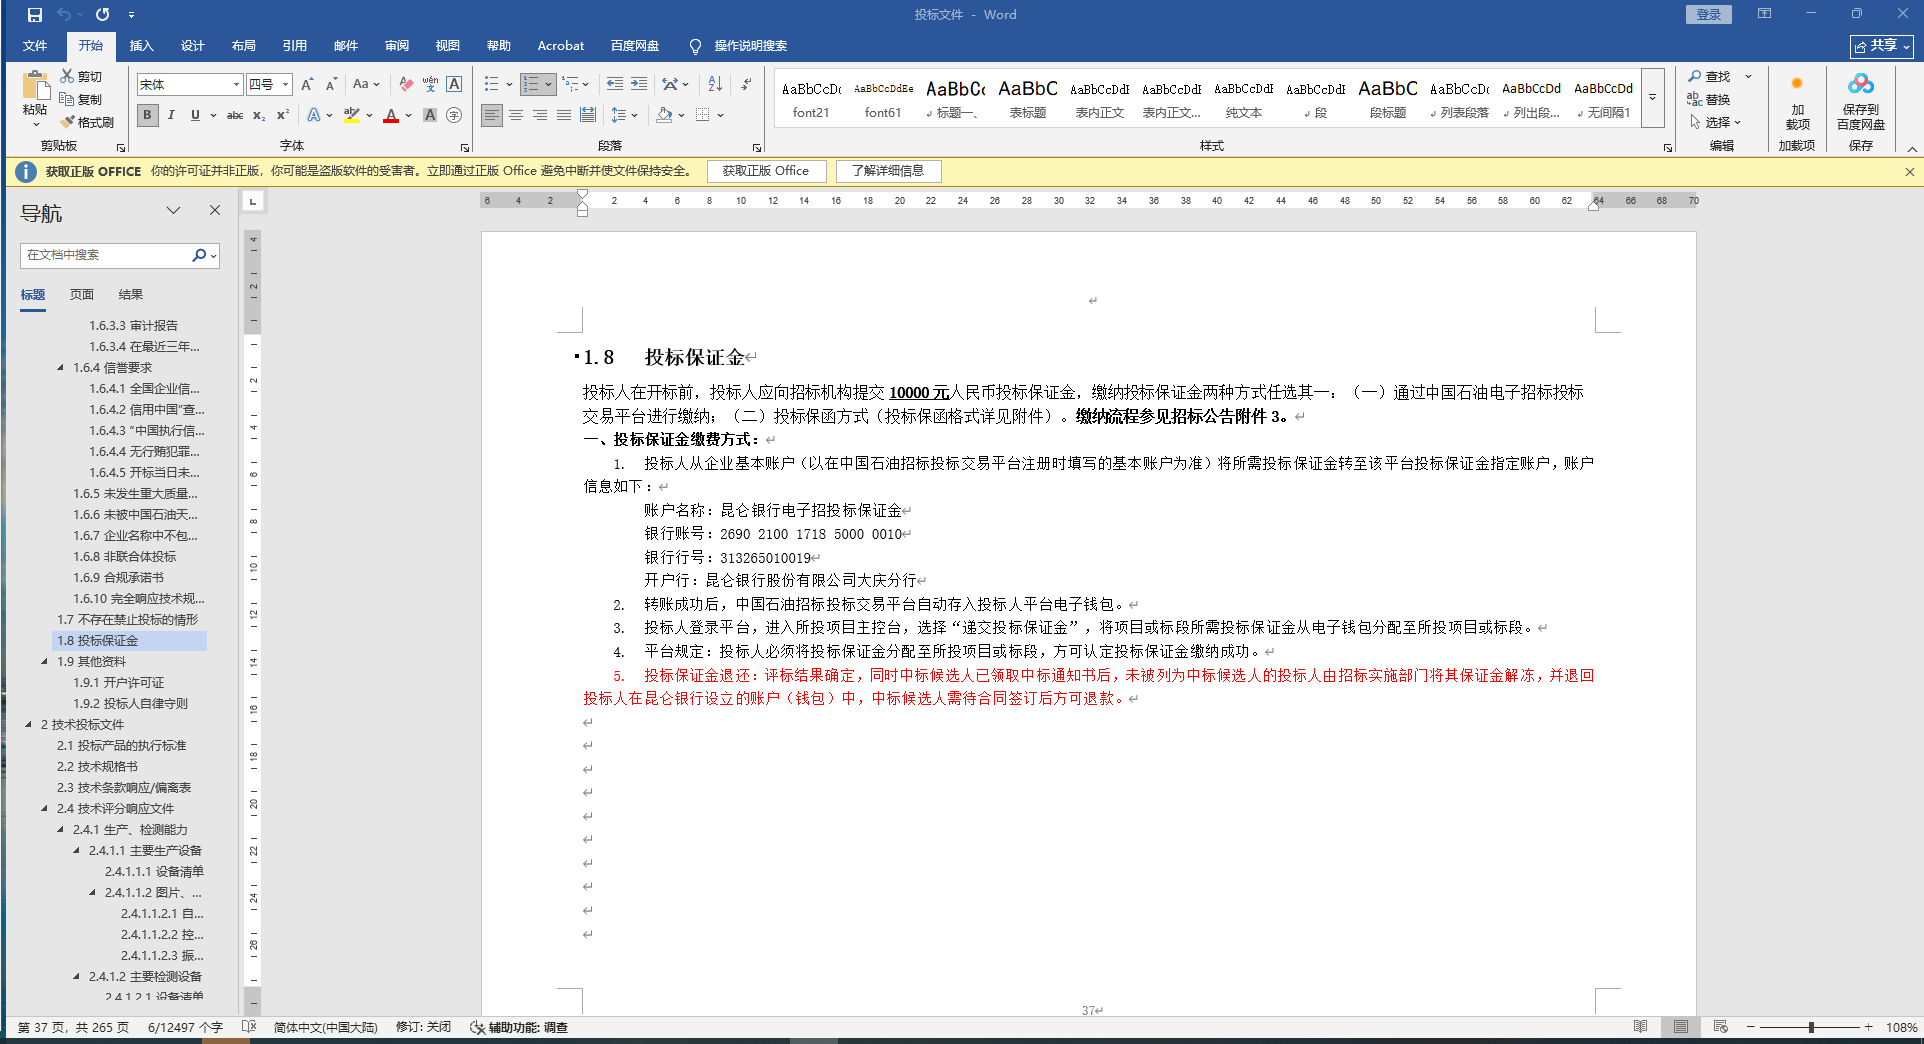Decrease font size with shrink font icon
The image size is (1924, 1044).
331,84
